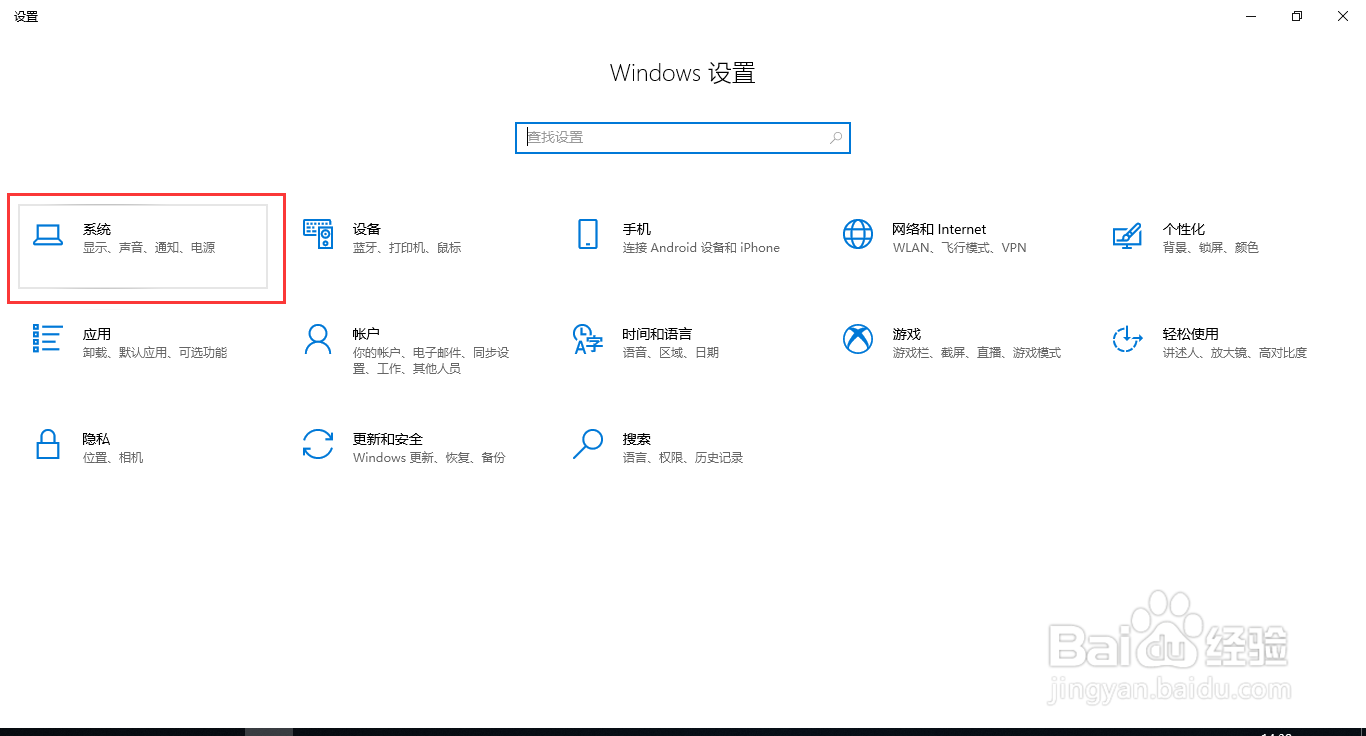1366x736 pixels.
Task: Click Windows 更新、恢复、备份 description
Action: [x=429, y=458]
